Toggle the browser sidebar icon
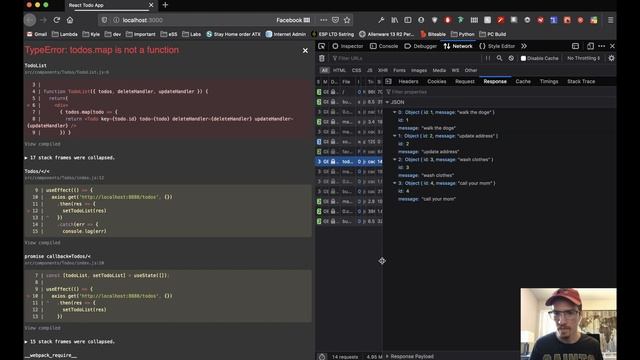640x360 pixels. point(408,20)
